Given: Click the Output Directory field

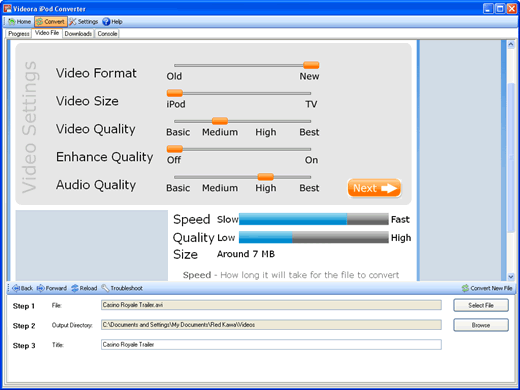Looking at the screenshot, I should 271,325.
